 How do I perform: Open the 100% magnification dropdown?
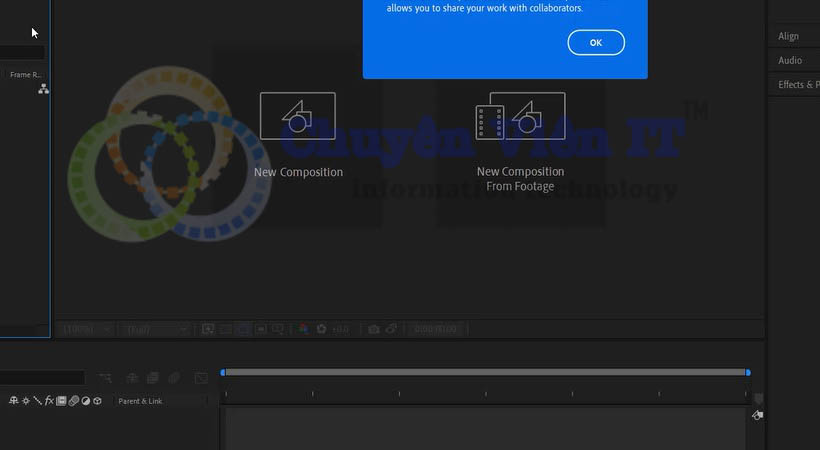point(84,329)
